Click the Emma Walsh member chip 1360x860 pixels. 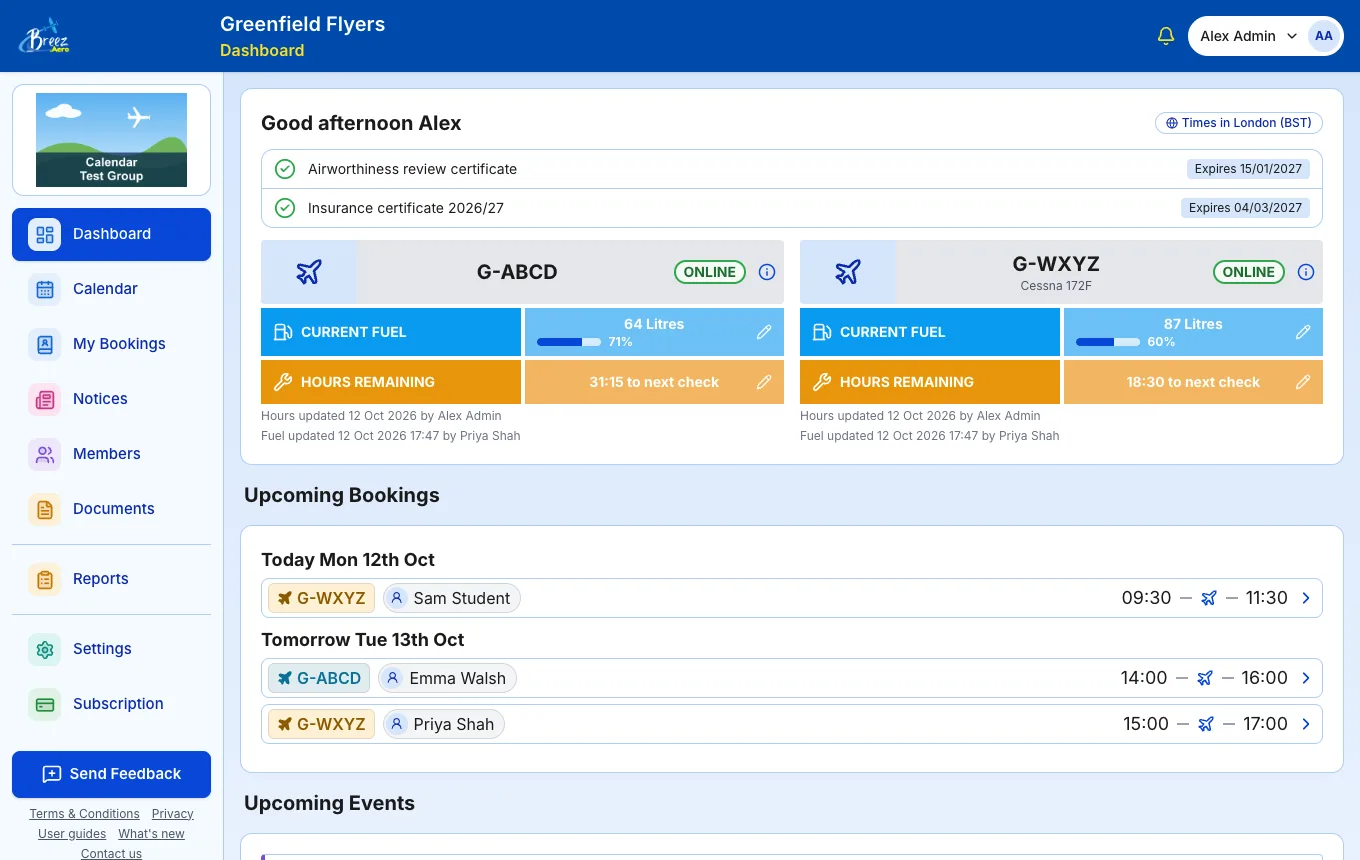[447, 678]
